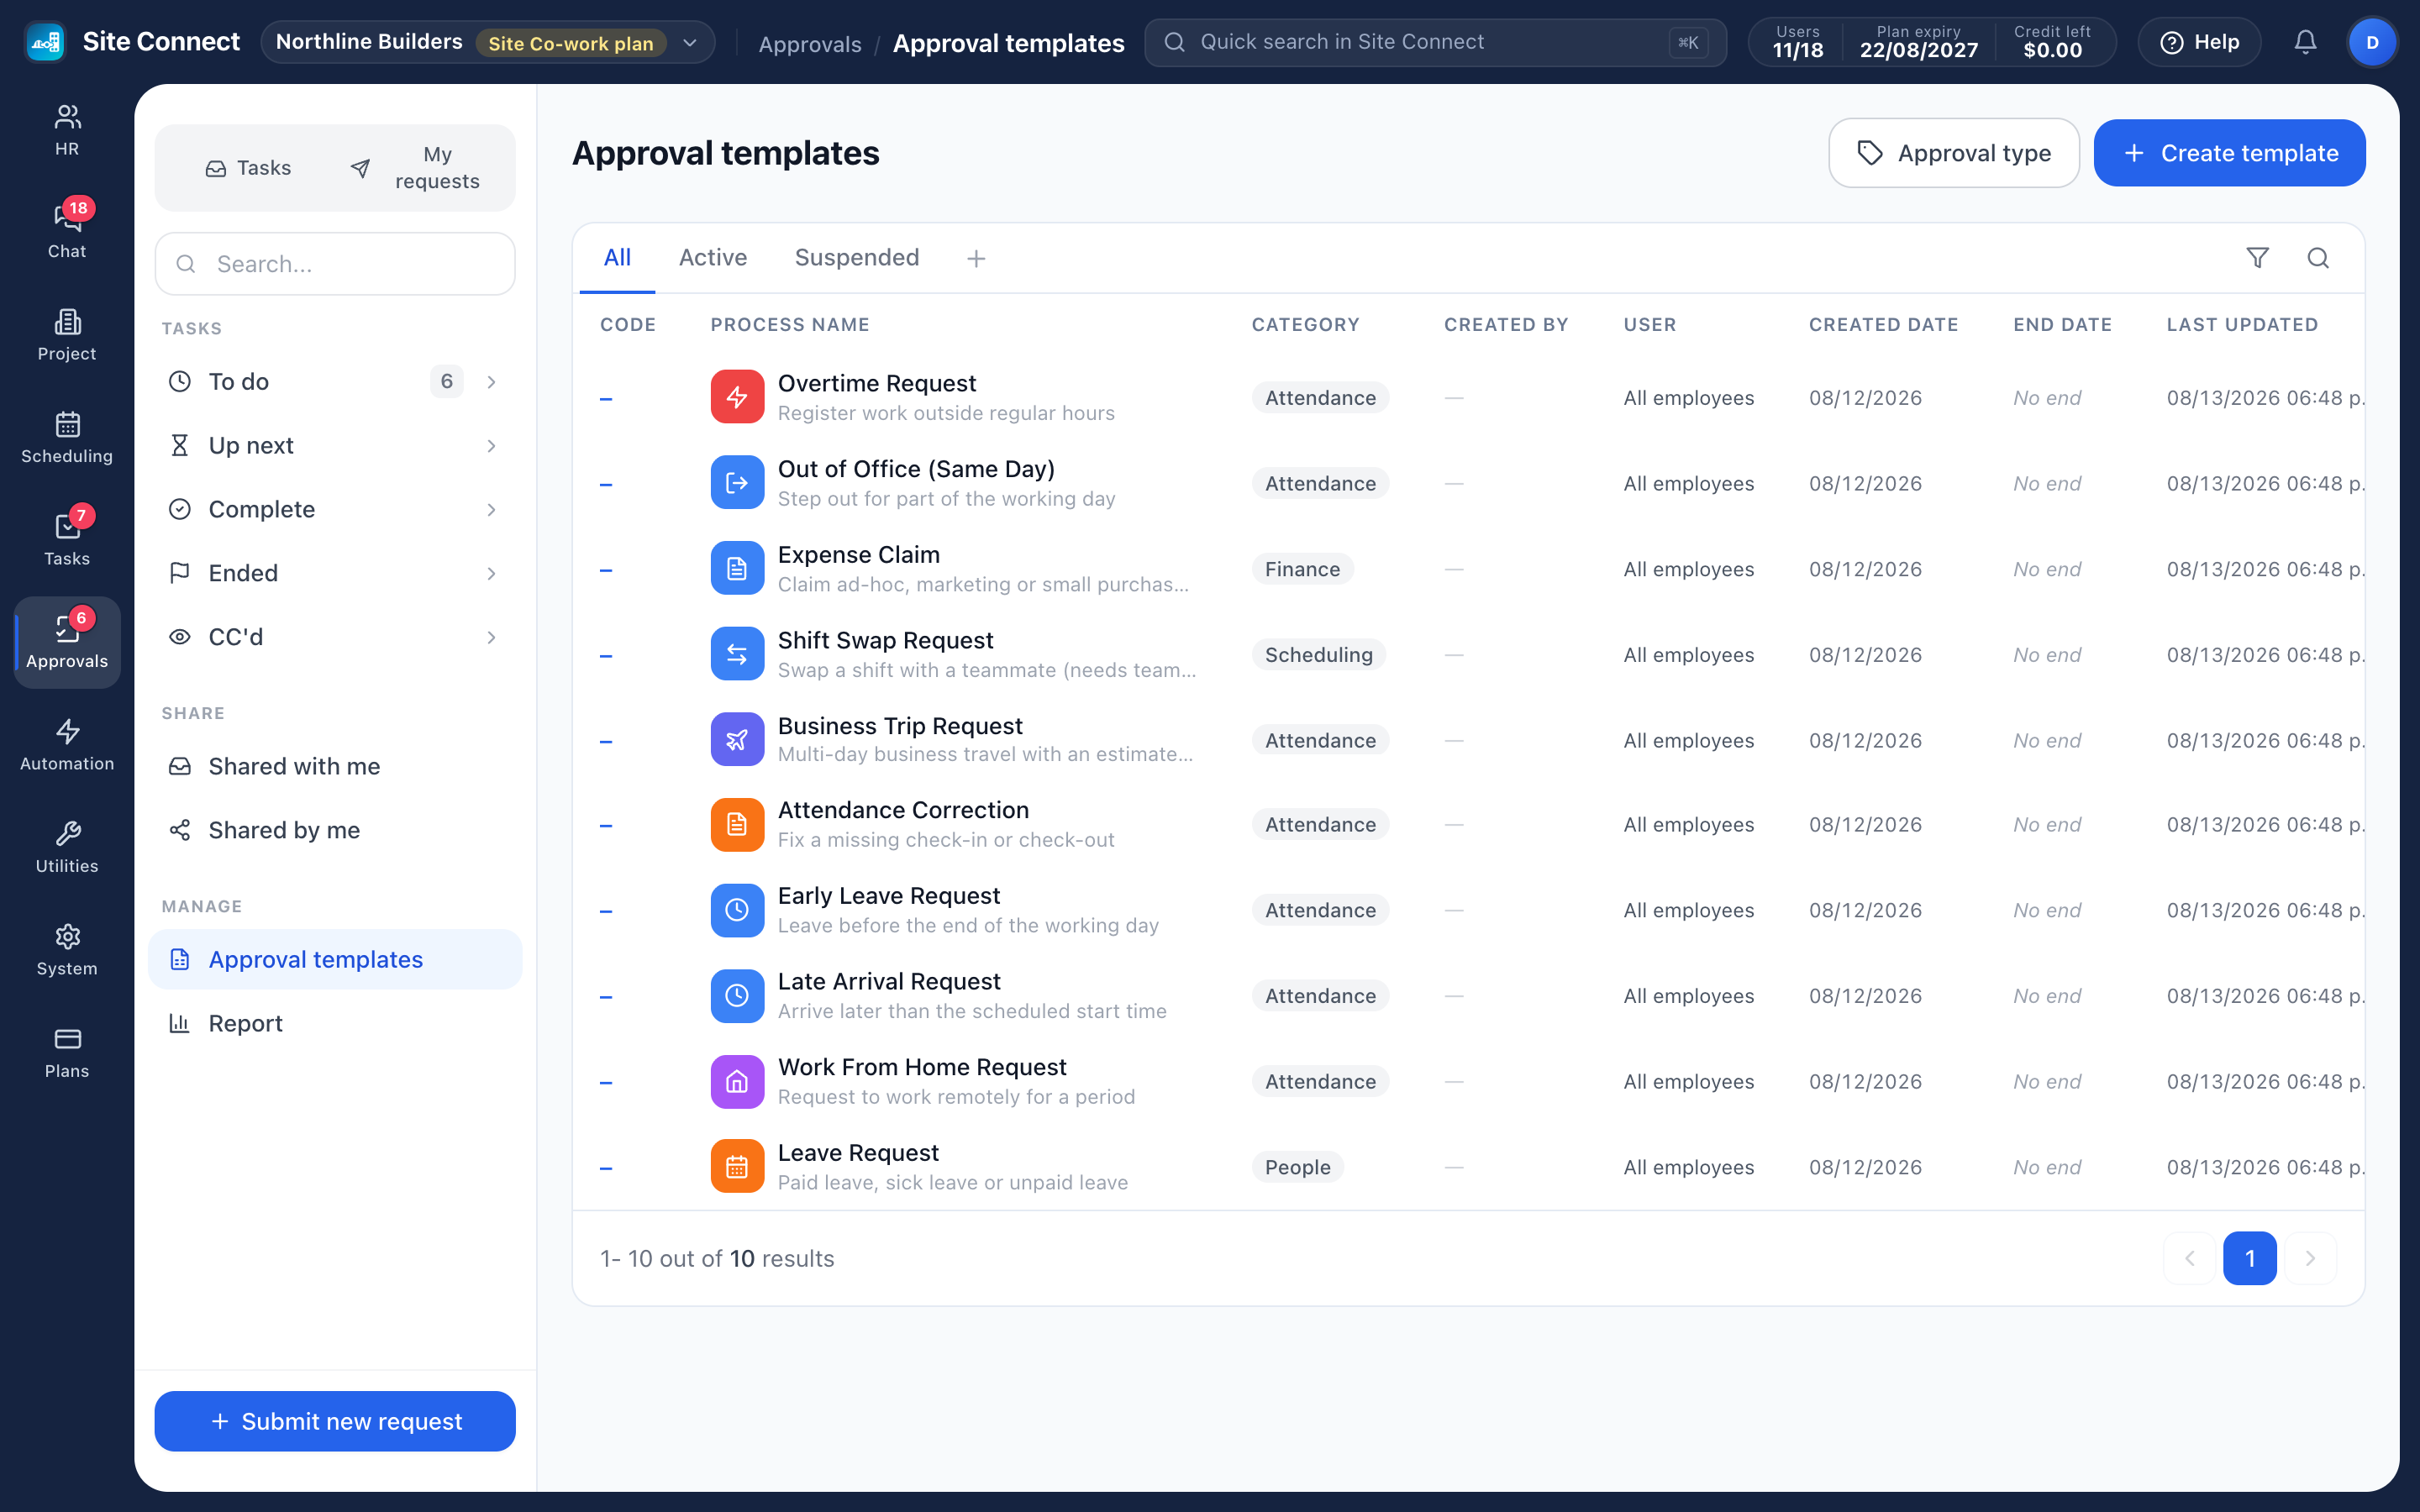Image resolution: width=2420 pixels, height=1512 pixels.
Task: Click the Finance category tag
Action: (x=1302, y=569)
